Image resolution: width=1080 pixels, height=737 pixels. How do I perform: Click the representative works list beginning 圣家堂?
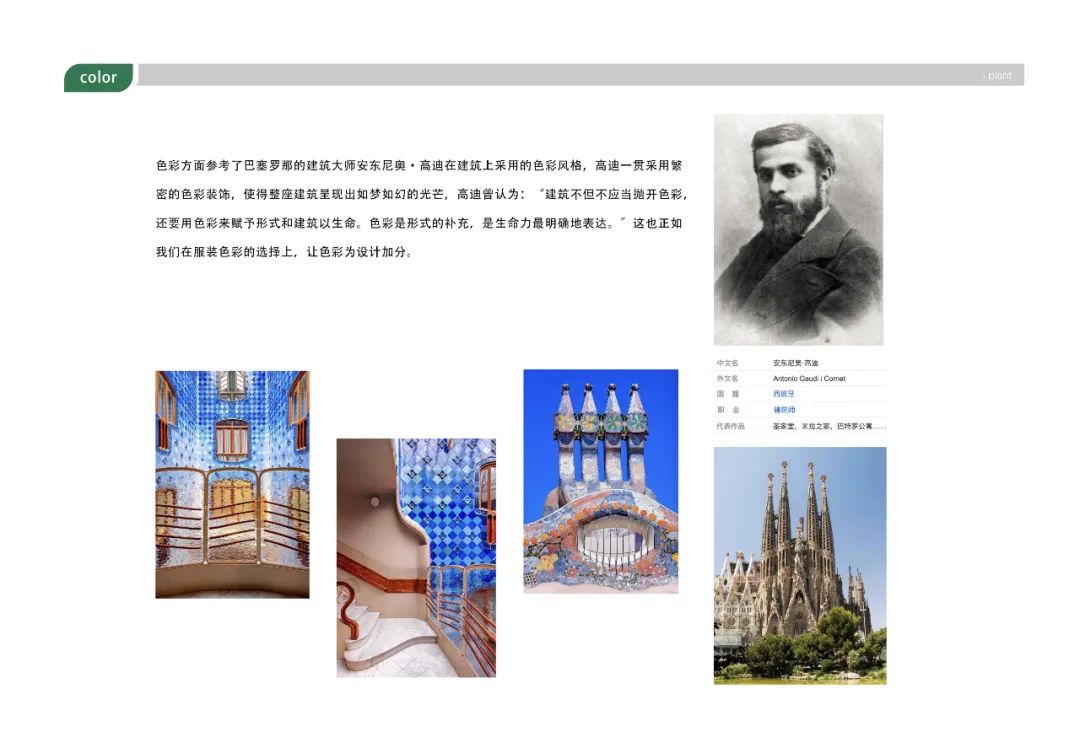pyautogui.click(x=828, y=426)
